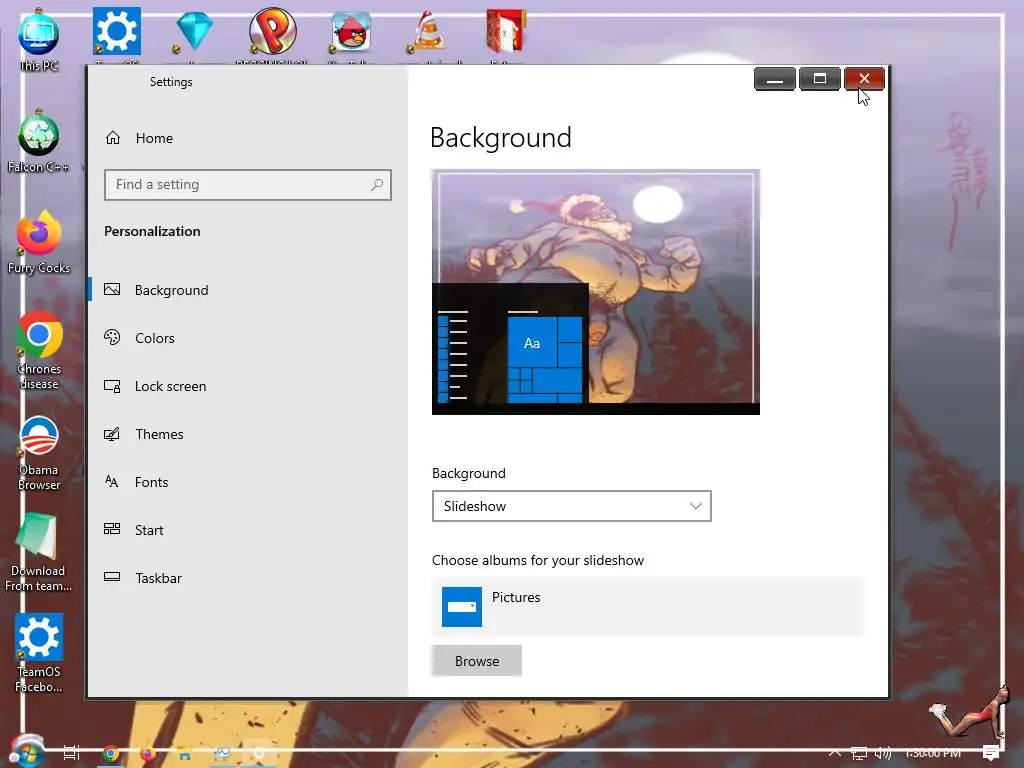Maximize the Settings window
Image resolution: width=1024 pixels, height=768 pixels.
point(820,79)
